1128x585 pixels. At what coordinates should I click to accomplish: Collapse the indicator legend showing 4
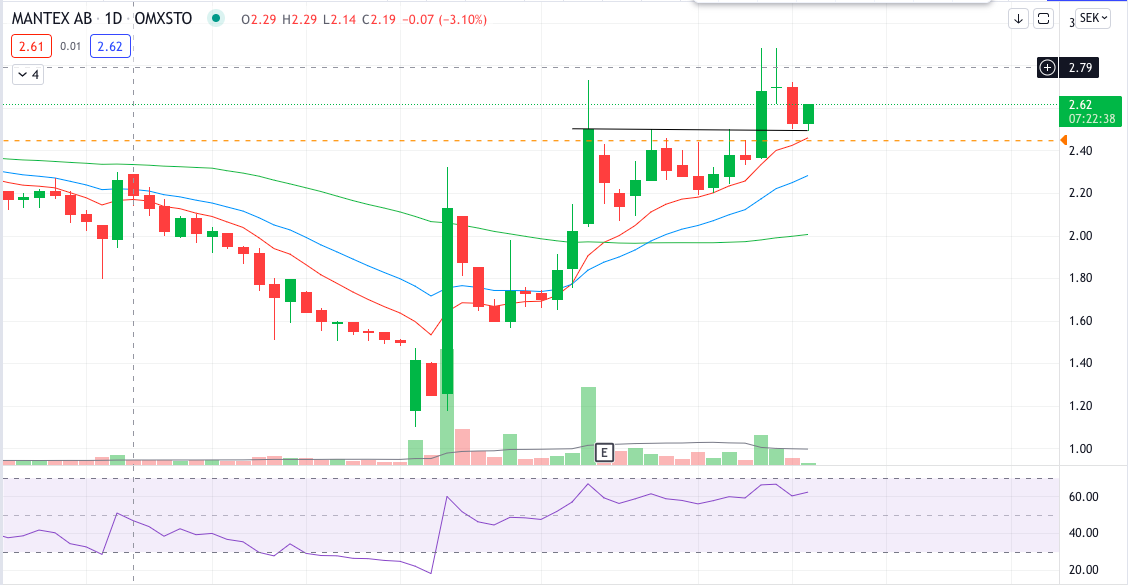[x=28, y=75]
